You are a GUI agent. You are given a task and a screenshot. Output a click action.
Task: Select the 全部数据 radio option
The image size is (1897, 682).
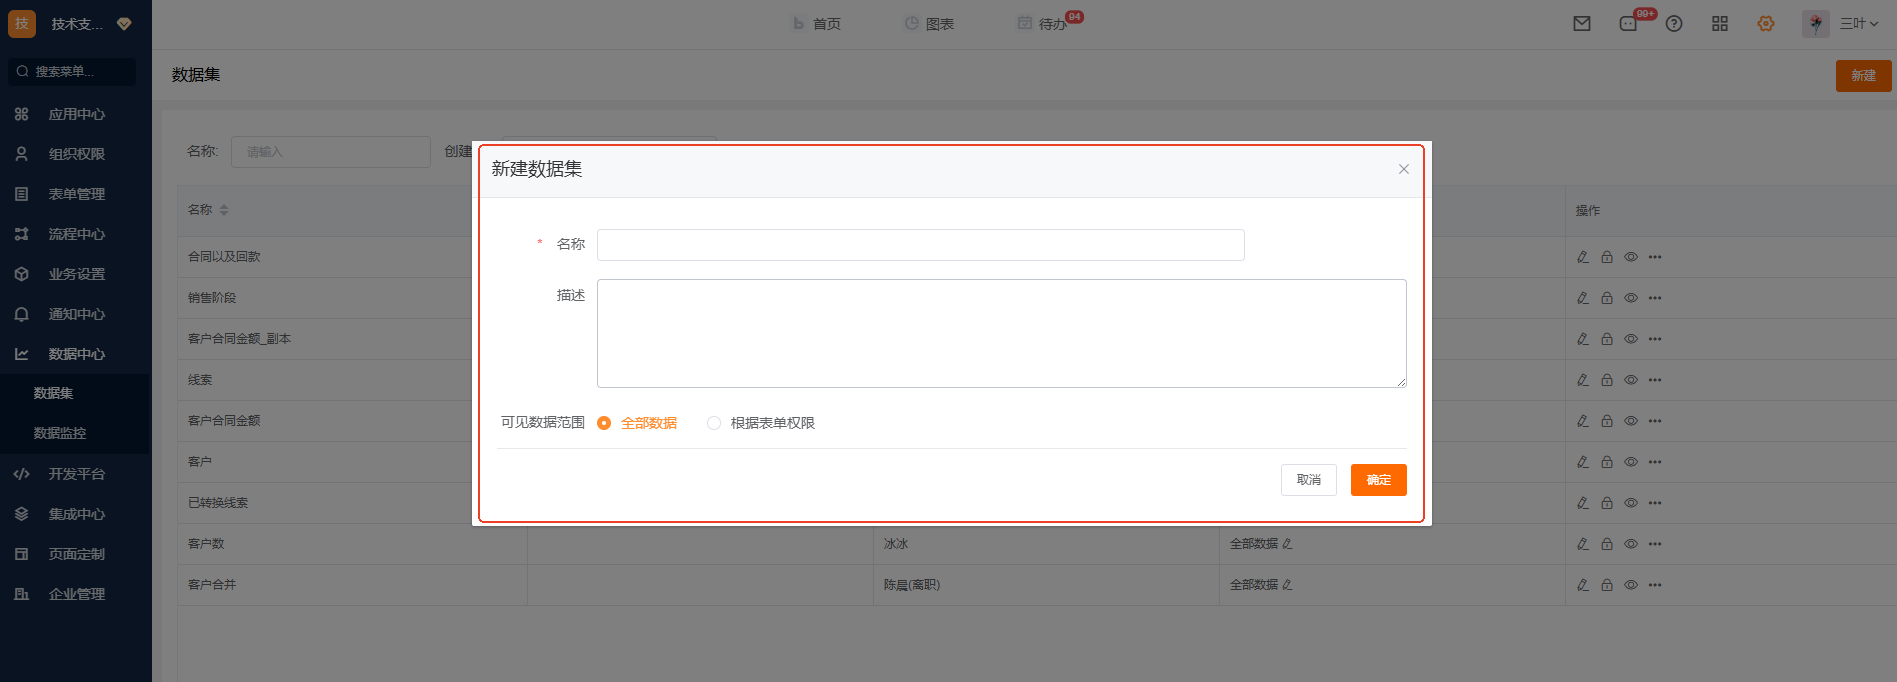[604, 423]
